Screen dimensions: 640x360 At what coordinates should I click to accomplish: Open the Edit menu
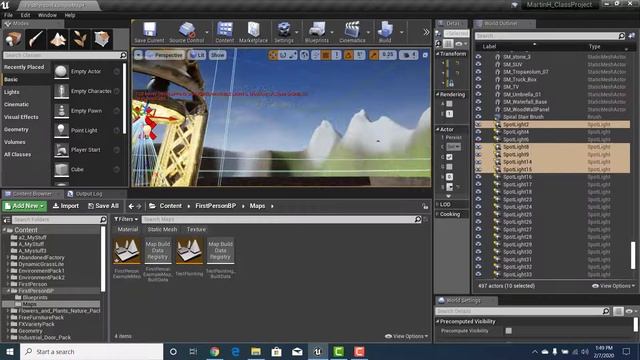(x=25, y=15)
